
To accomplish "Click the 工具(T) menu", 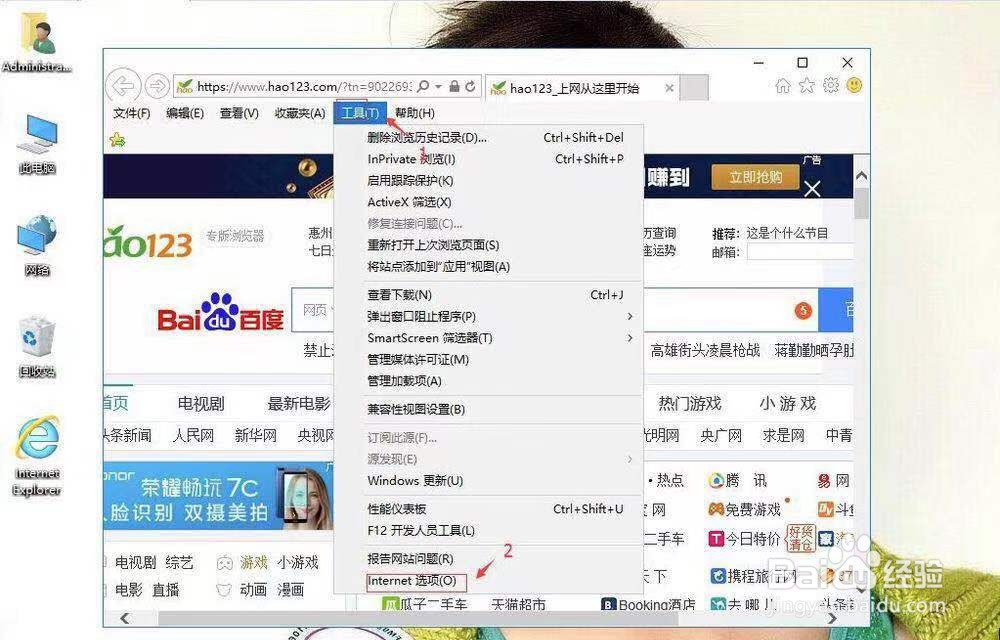I will point(360,113).
